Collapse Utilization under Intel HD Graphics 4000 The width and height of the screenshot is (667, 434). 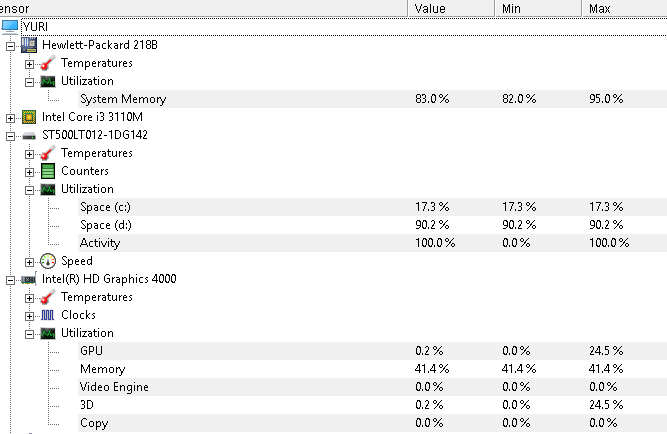(x=29, y=334)
